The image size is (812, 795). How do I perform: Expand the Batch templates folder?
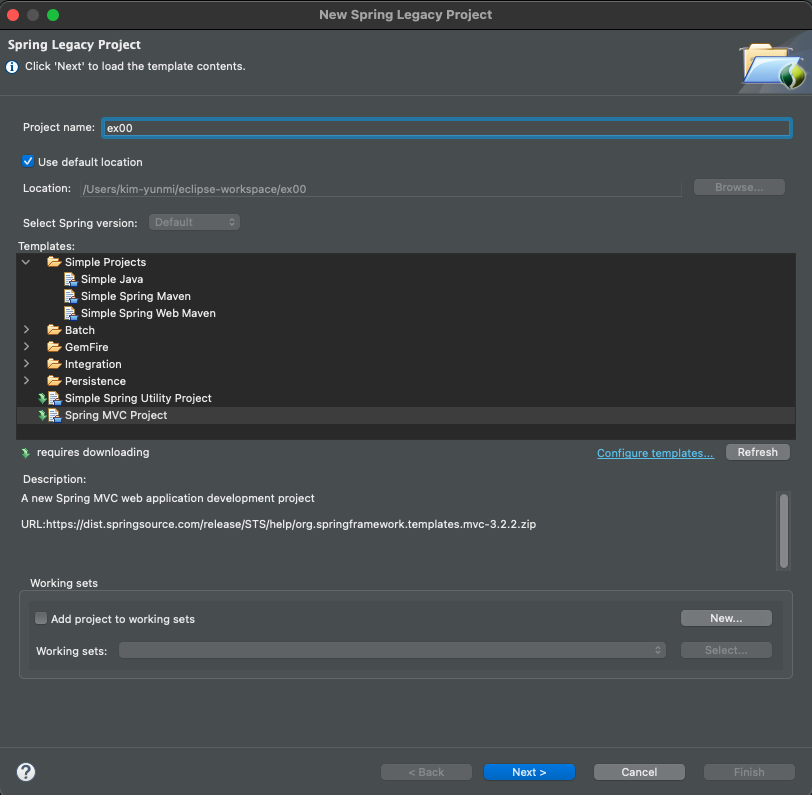pyautogui.click(x=26, y=330)
